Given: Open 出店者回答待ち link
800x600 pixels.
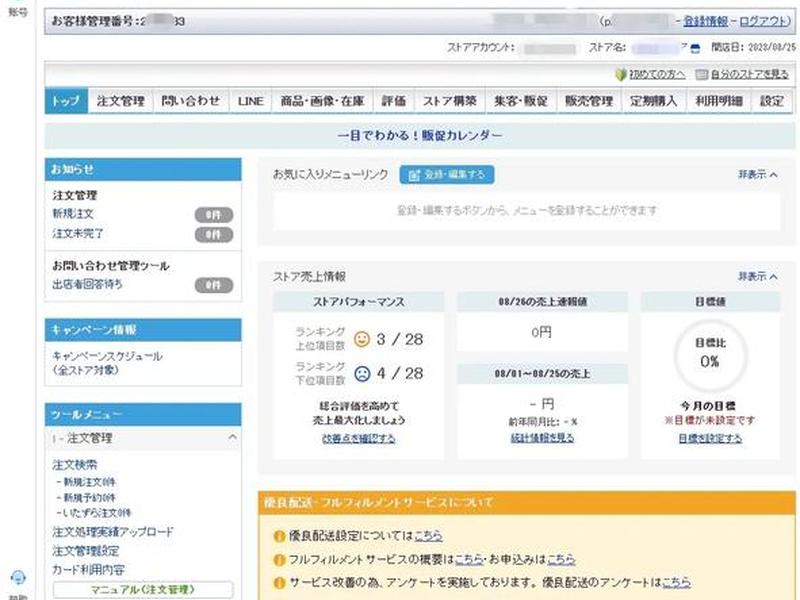Looking at the screenshot, I should [x=87, y=284].
